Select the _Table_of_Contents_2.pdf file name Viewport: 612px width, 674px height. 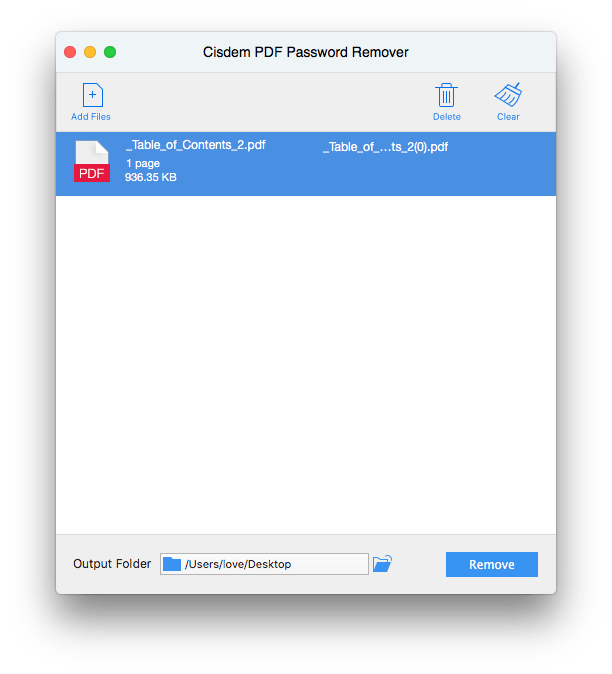[196, 145]
